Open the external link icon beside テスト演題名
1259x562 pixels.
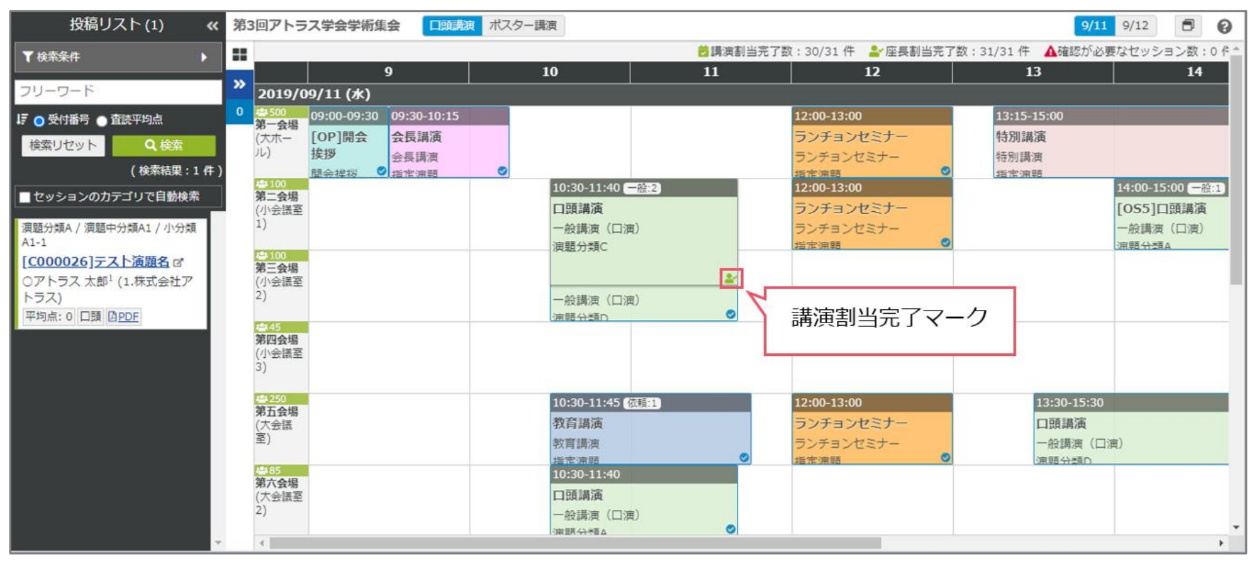coord(179,262)
